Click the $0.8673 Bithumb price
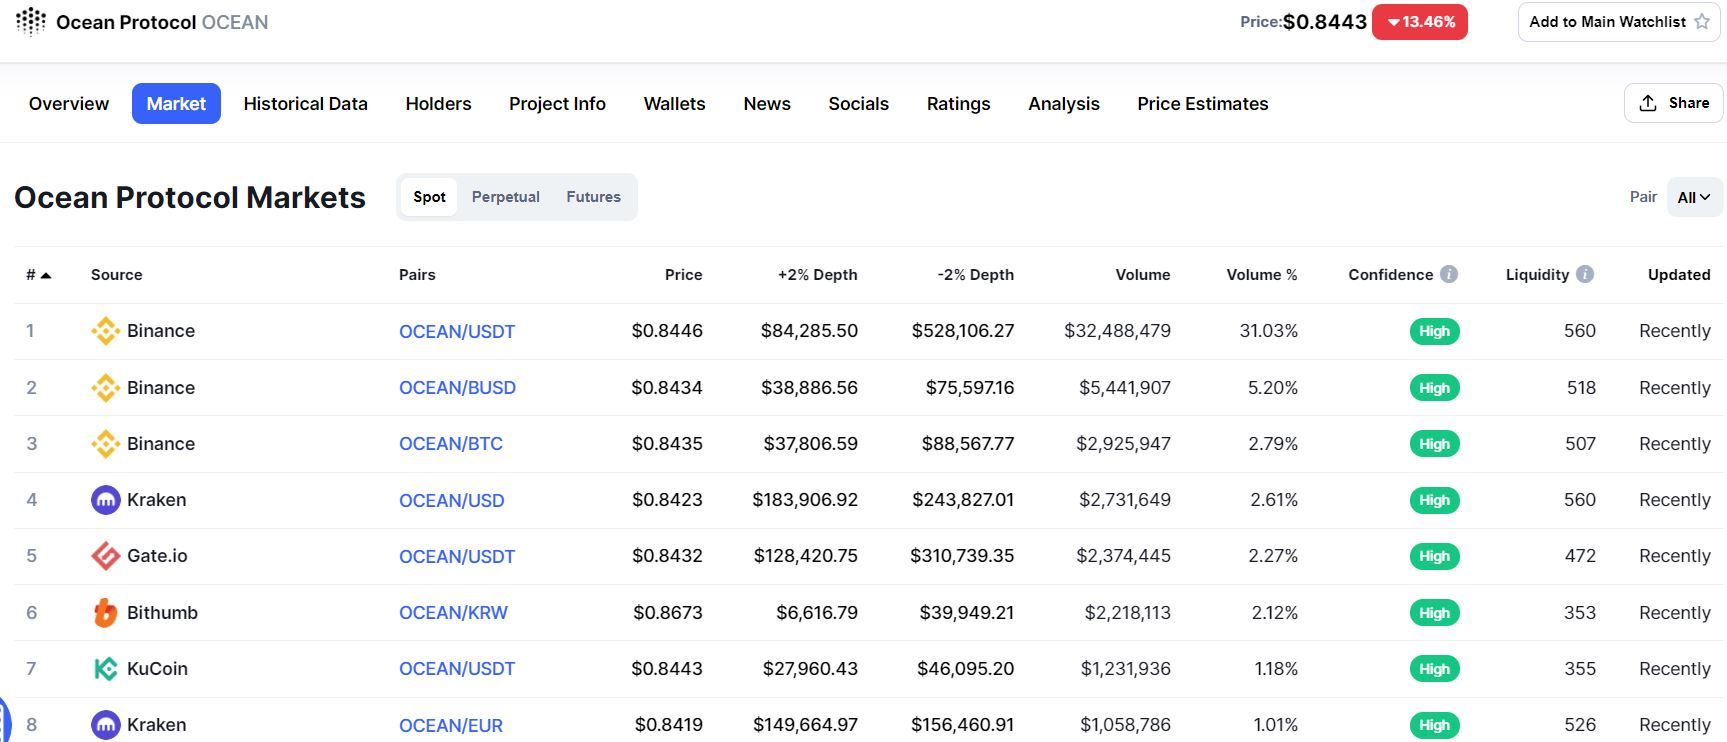The width and height of the screenshot is (1727, 742). [667, 613]
